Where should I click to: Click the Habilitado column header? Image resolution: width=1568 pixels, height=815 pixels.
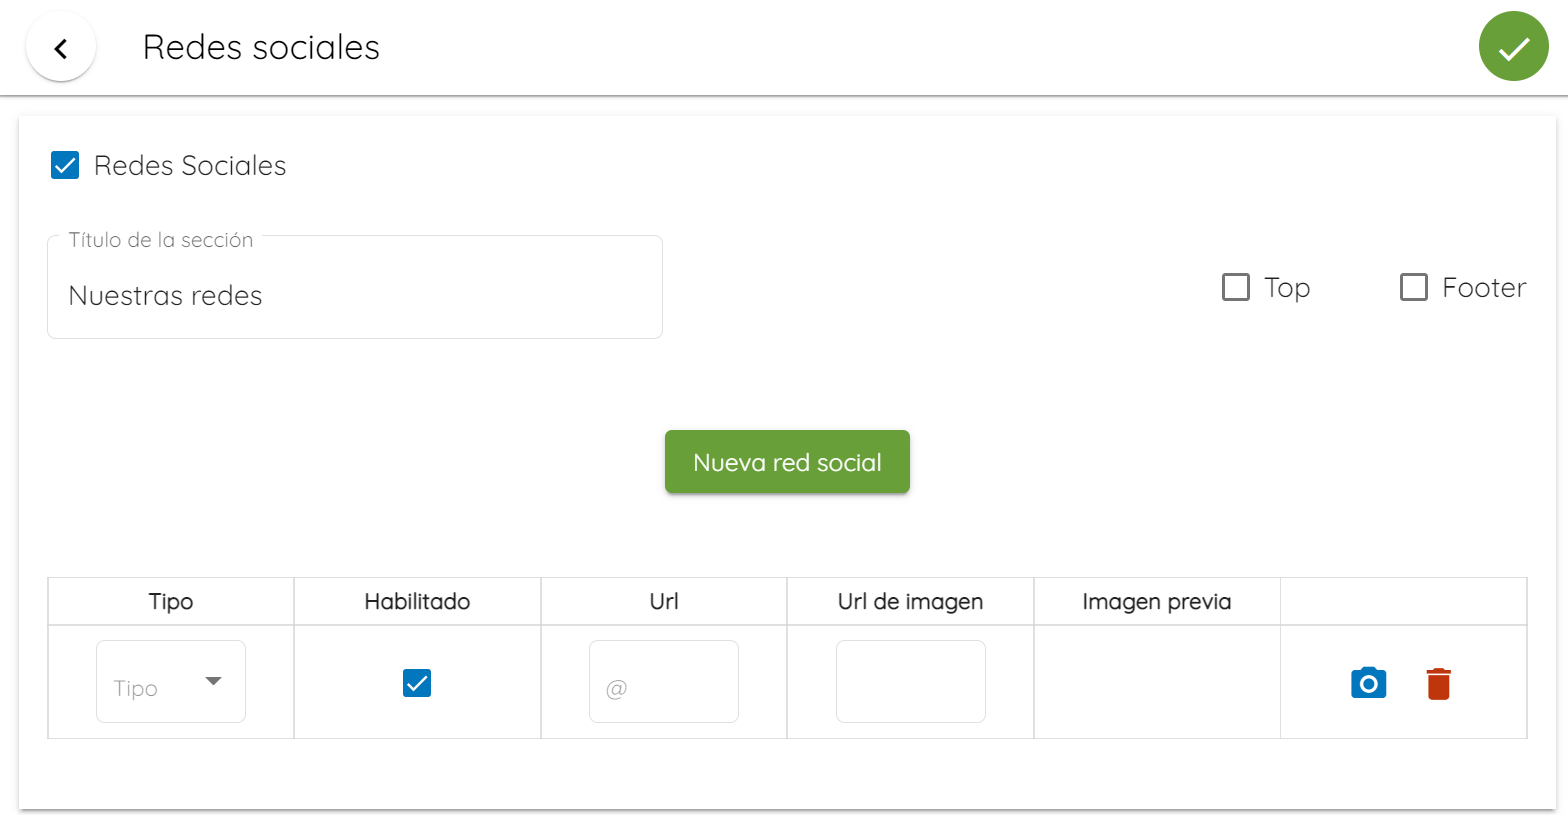(417, 602)
